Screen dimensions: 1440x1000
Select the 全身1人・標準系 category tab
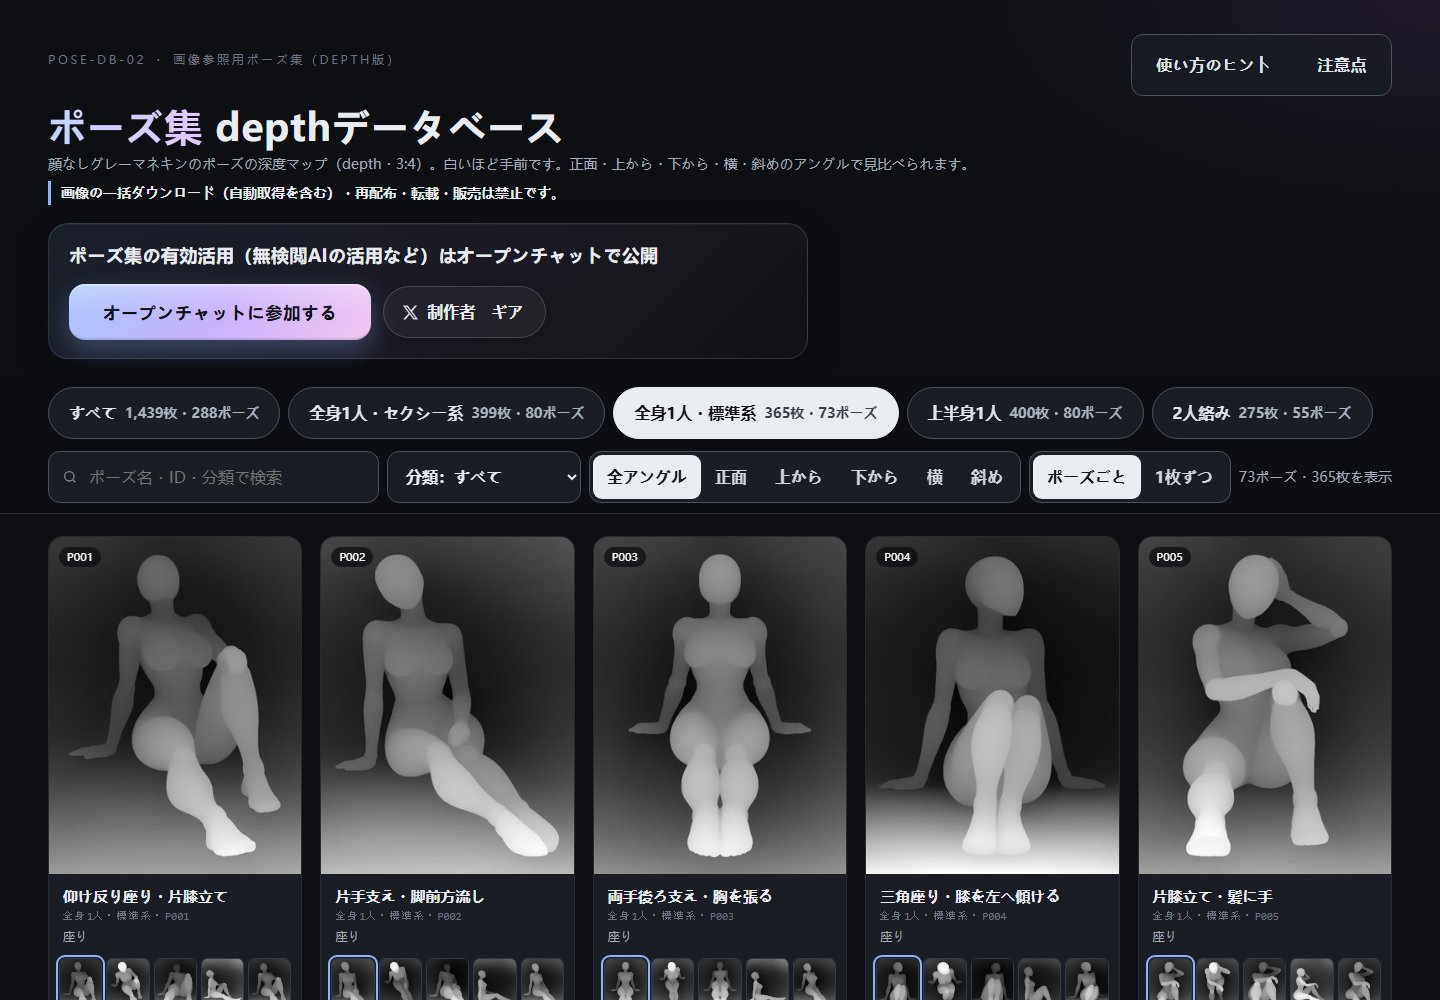click(756, 413)
